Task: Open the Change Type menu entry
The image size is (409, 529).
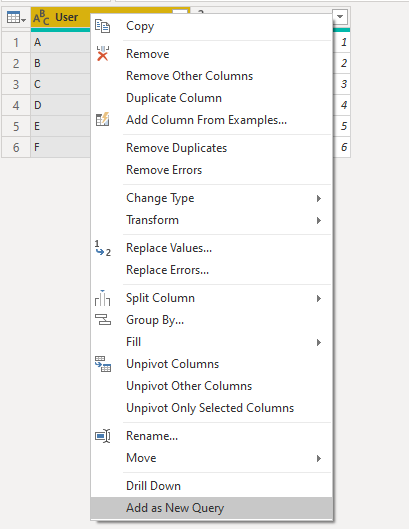Action: 211,198
